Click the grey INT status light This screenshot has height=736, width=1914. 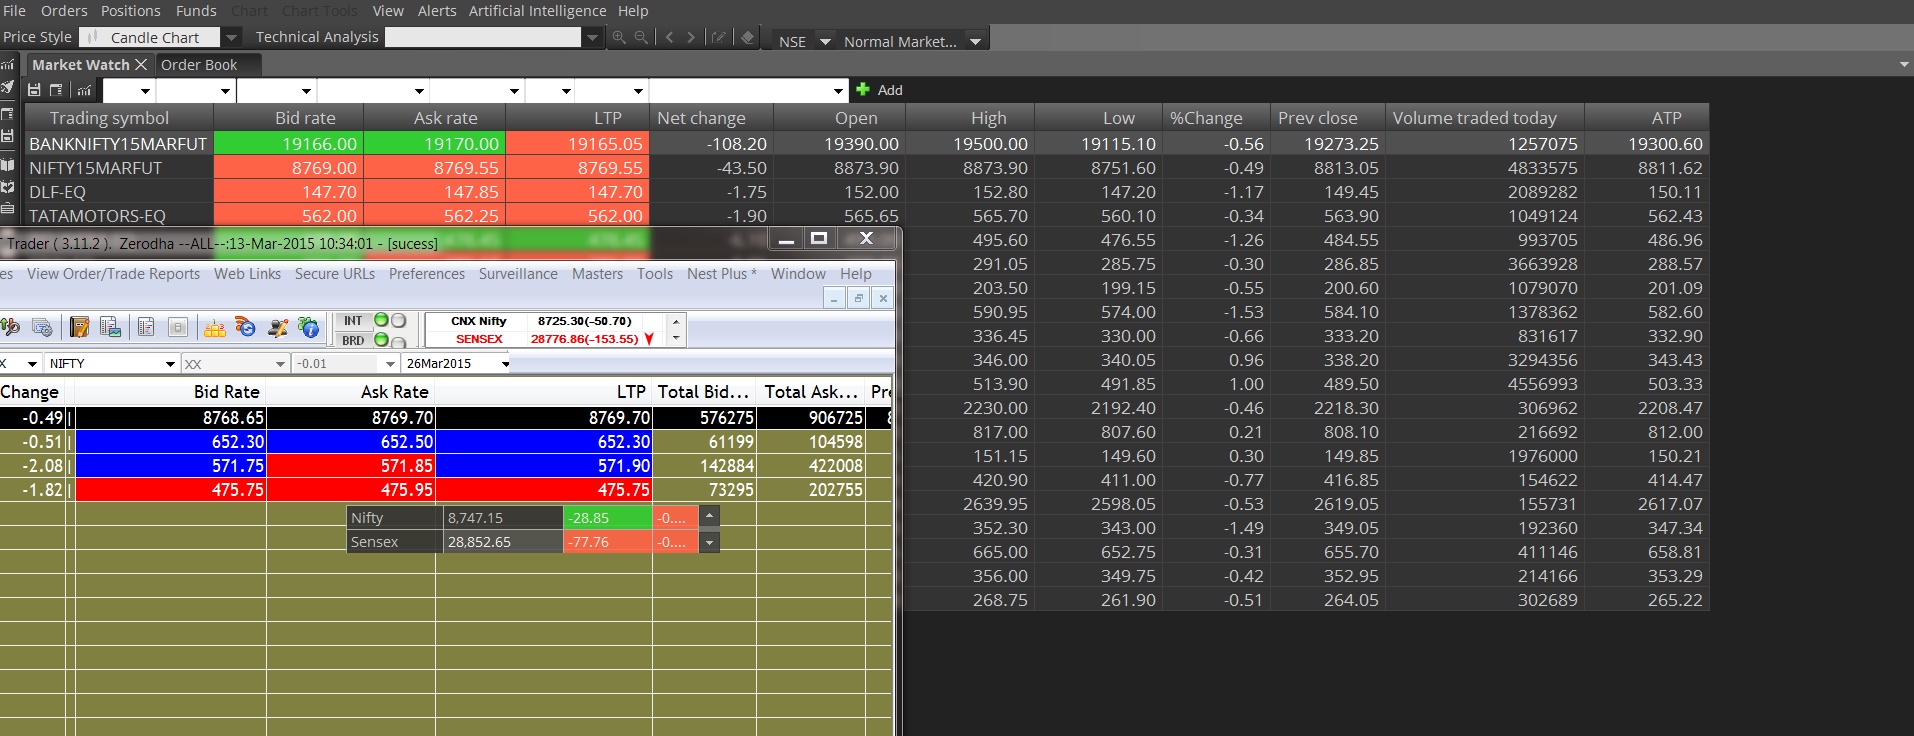(398, 321)
